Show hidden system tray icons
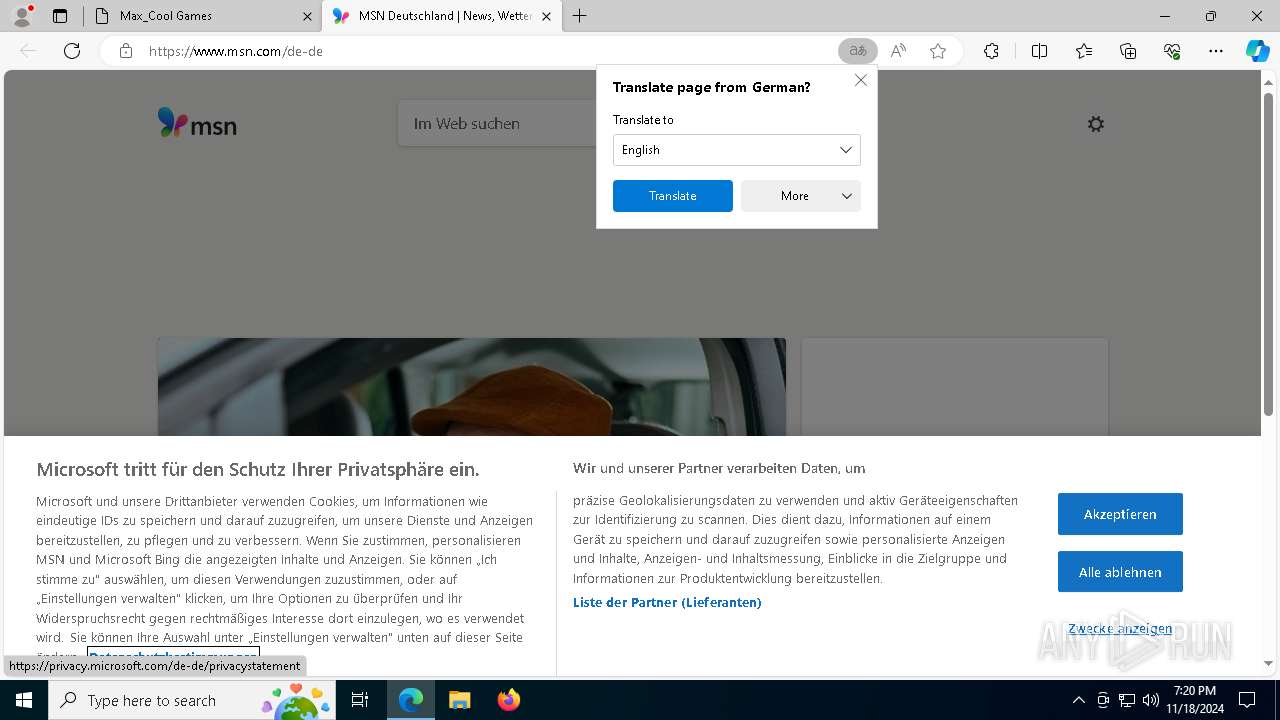 (1078, 700)
